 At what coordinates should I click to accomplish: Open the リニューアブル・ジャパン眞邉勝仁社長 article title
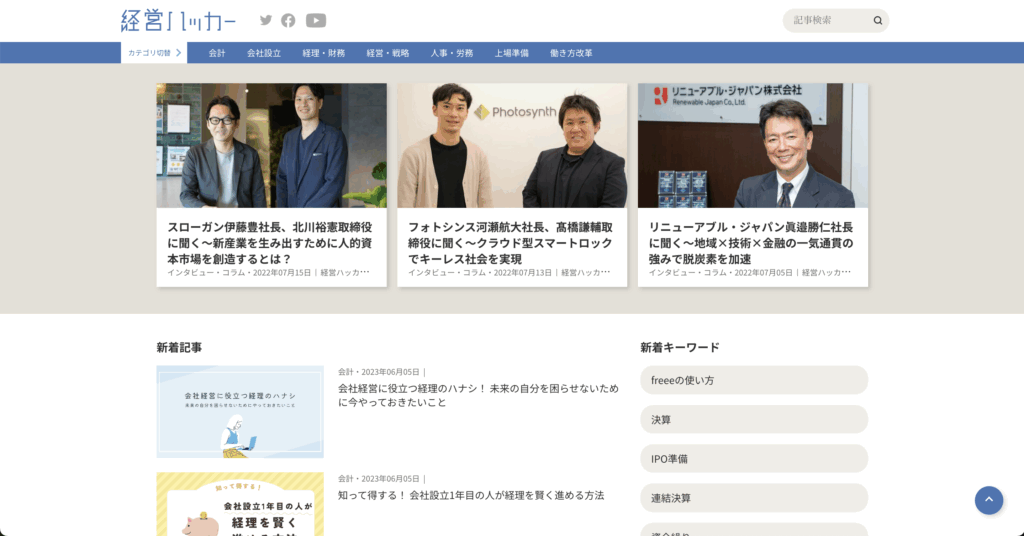751,243
